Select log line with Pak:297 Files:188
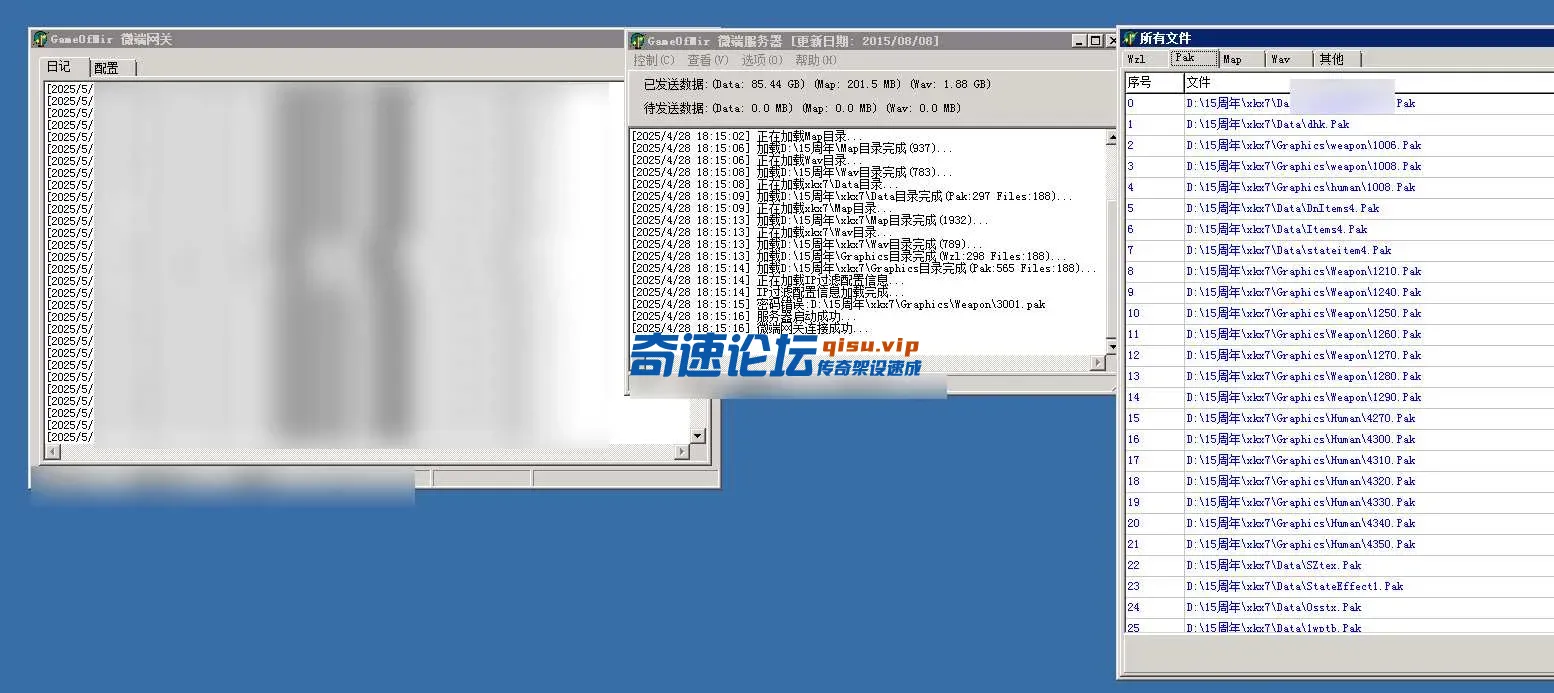This screenshot has width=1554, height=693. click(x=852, y=196)
